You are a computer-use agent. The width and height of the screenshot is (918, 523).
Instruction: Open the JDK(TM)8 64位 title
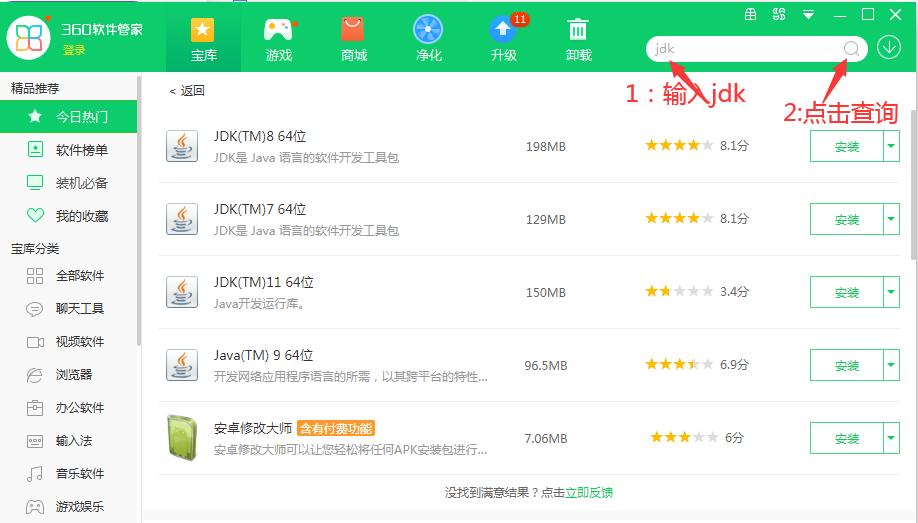[260, 136]
